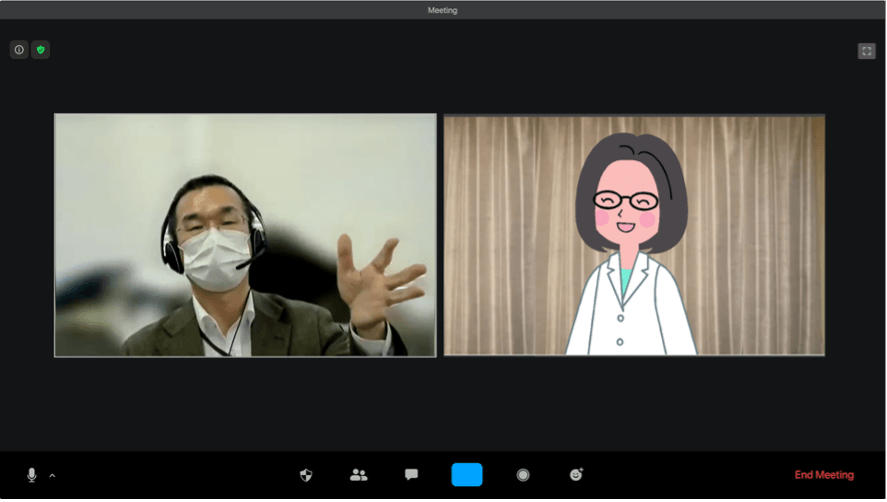
Task: Open the Reactions emoji menu
Action: [576, 474]
